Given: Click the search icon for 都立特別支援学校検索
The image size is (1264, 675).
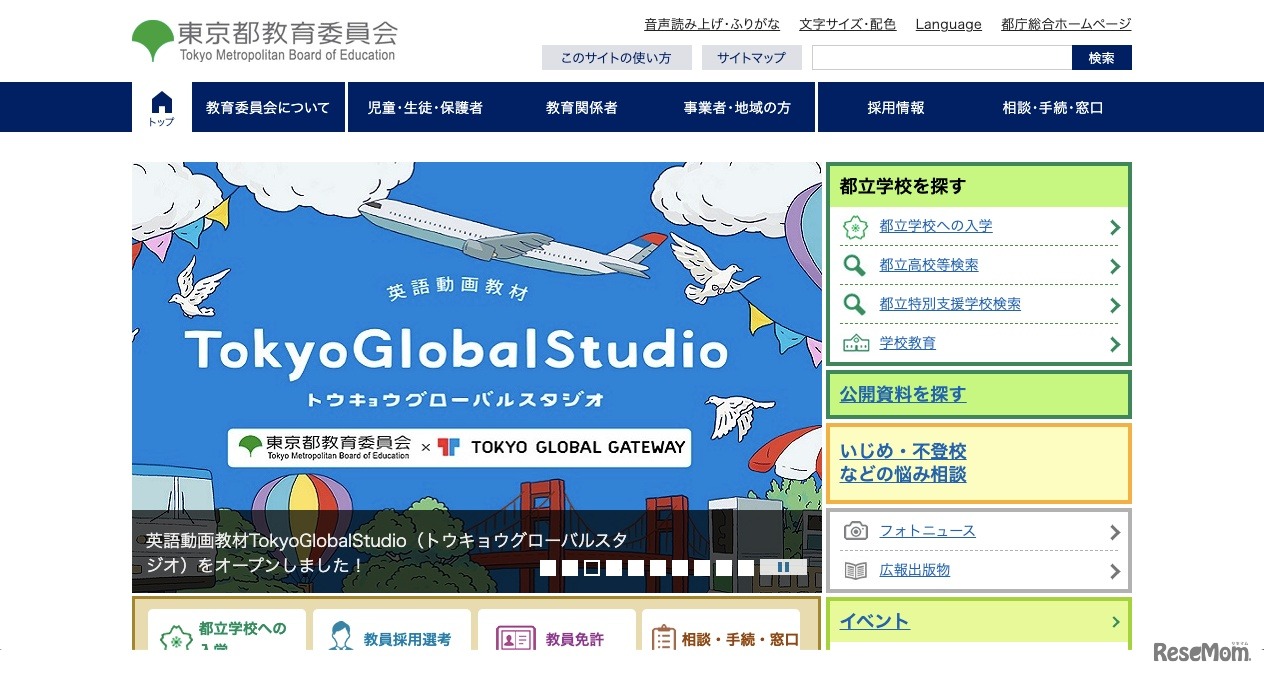Looking at the screenshot, I should 855,304.
